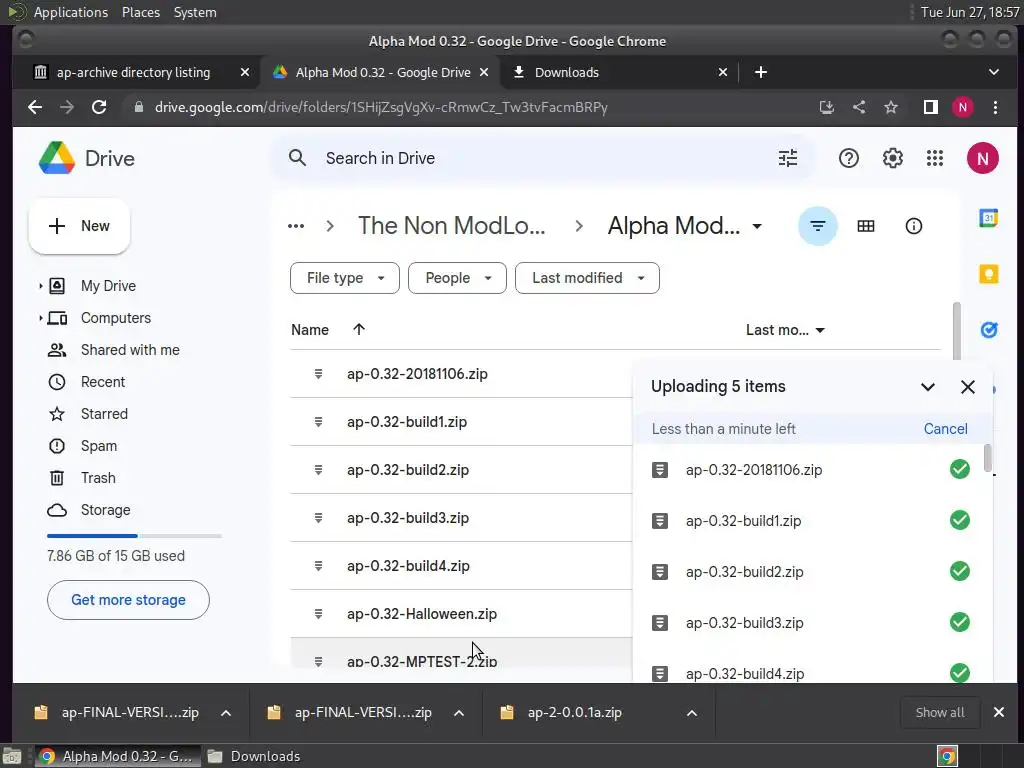Open the Last modified filter dropdown
This screenshot has height=768, width=1024.
tap(587, 278)
